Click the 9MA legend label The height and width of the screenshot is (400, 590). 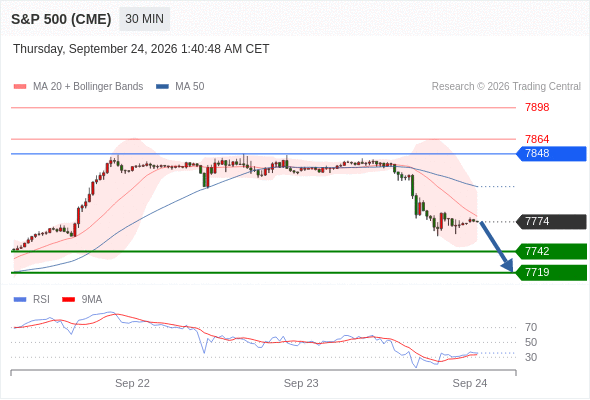point(92,300)
